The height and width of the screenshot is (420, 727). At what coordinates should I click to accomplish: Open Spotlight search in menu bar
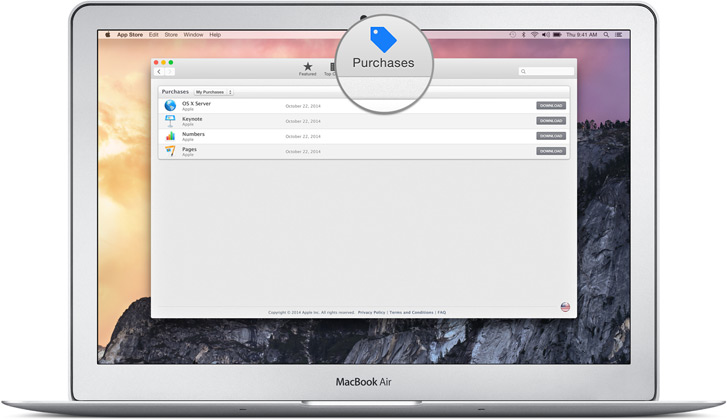coord(608,34)
